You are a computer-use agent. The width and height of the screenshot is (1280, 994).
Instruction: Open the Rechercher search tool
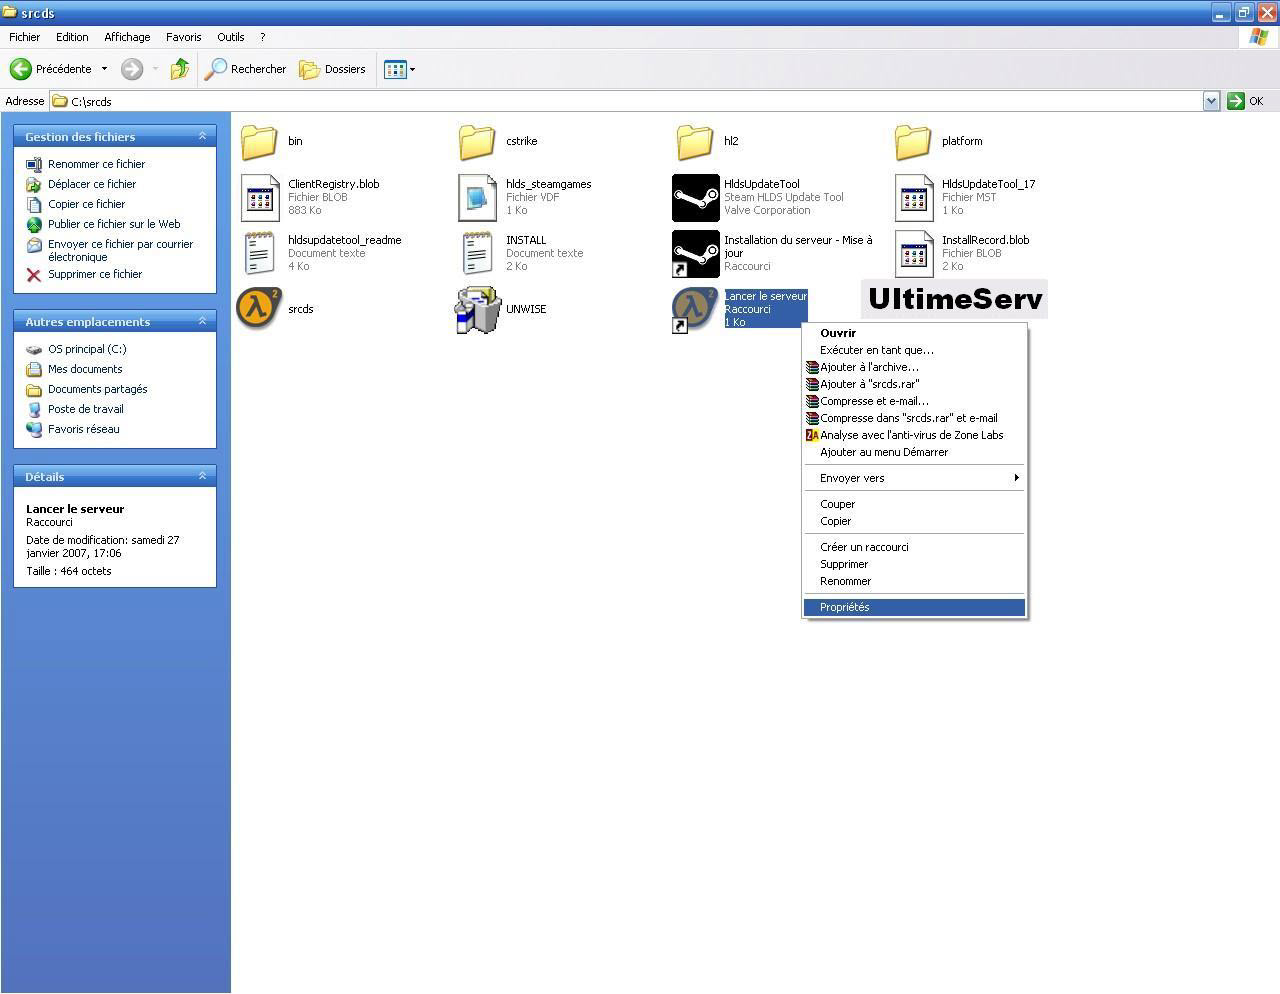[246, 69]
